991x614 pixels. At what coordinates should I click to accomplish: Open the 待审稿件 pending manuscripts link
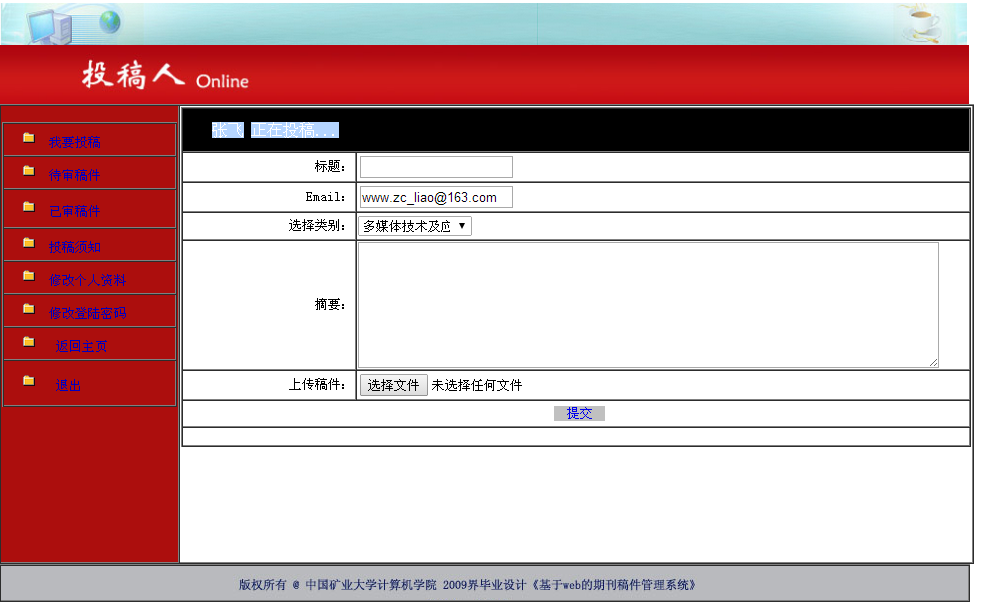[x=75, y=176]
